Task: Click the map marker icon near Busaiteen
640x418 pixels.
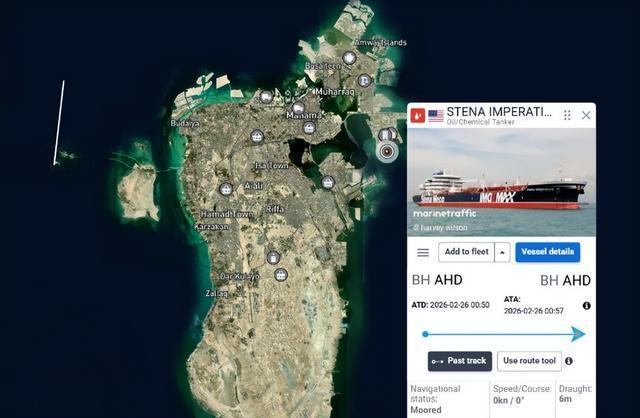Action: point(349,58)
